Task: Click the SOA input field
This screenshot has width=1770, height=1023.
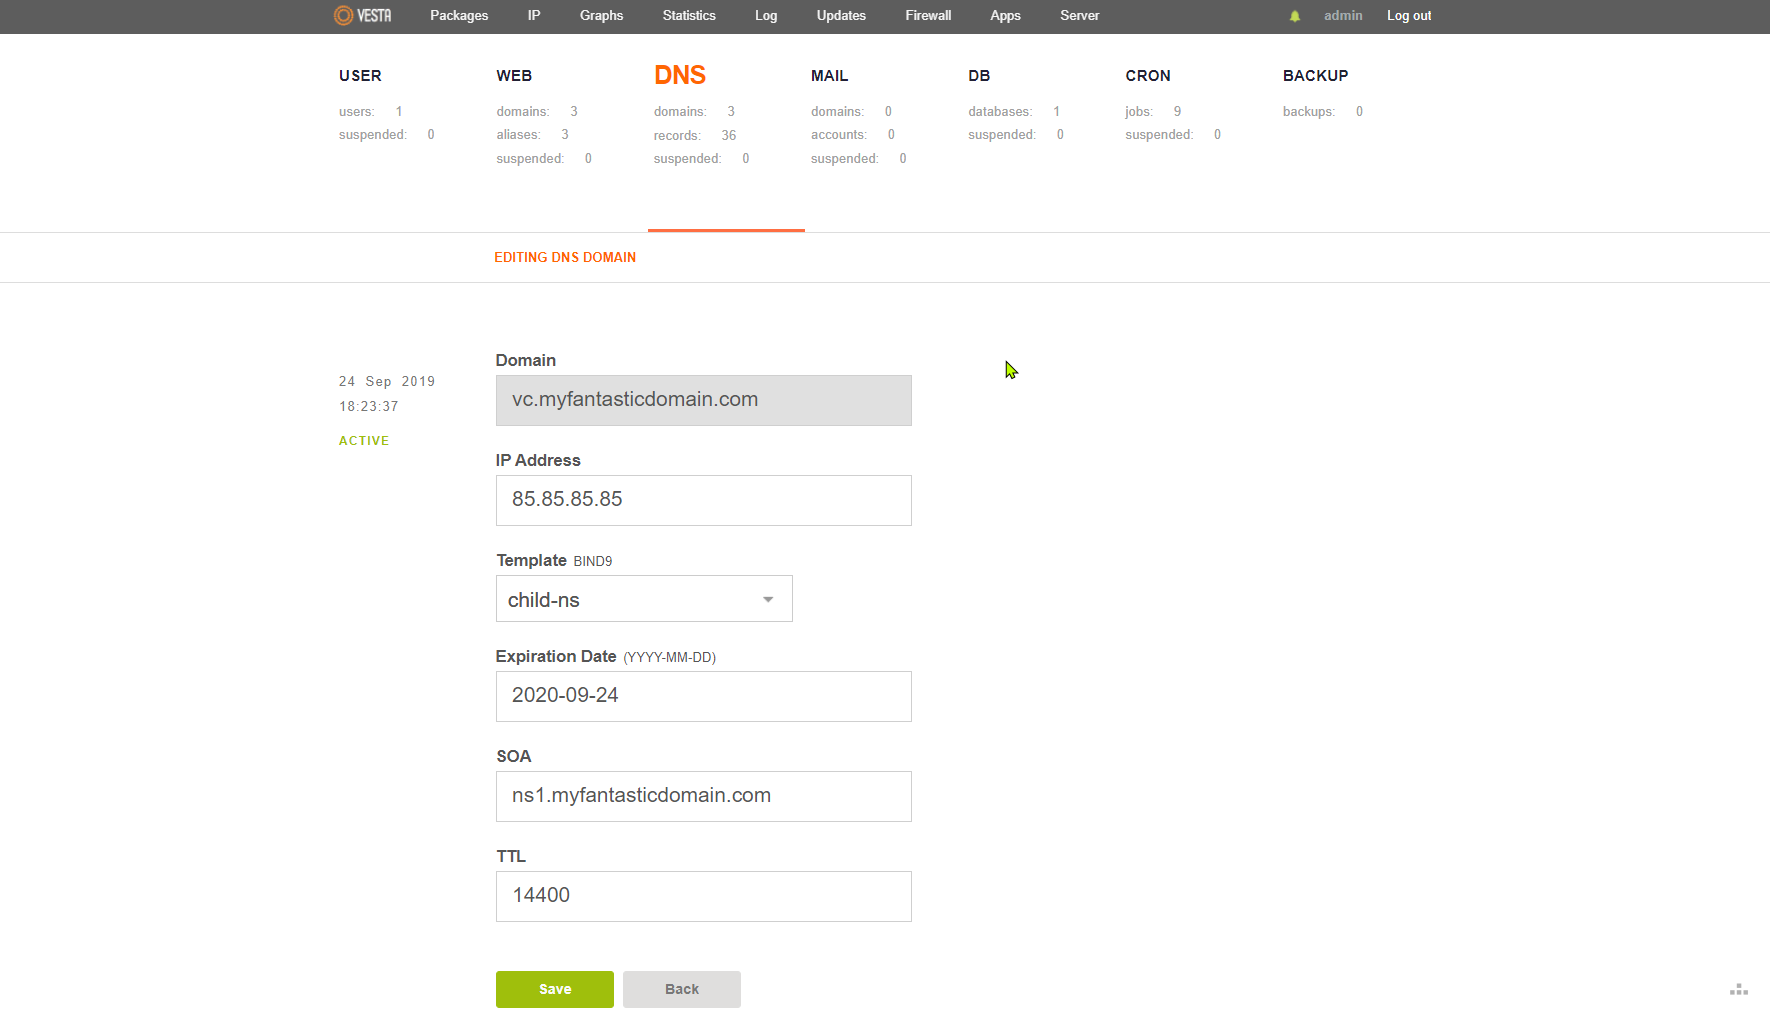Action: tap(704, 796)
